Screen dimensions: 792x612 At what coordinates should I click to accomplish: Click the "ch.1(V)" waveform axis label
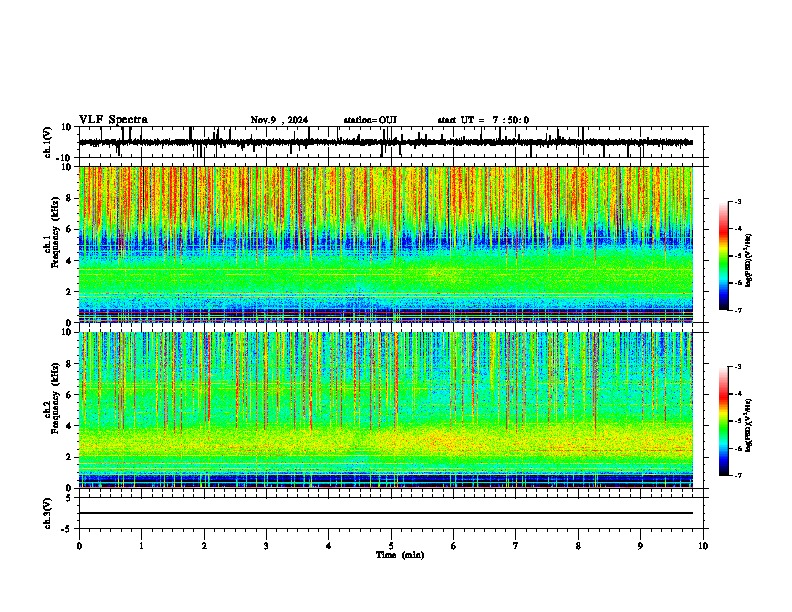tap(48, 142)
